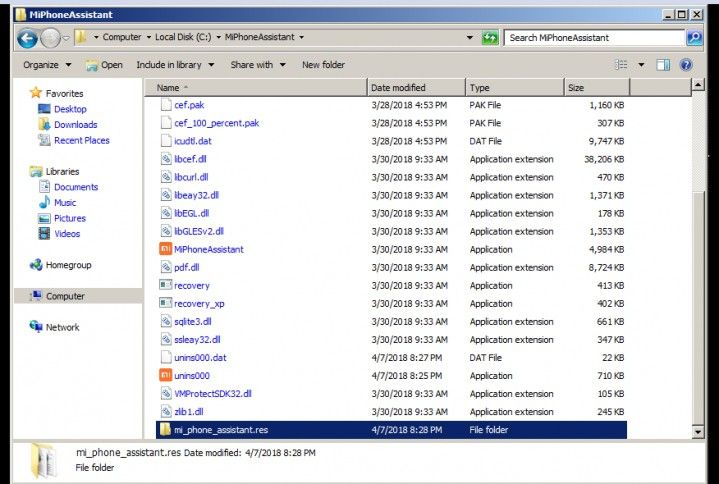The width and height of the screenshot is (719, 484).
Task: Click the Search MiPhoneAssistant field
Action: [x=594, y=38]
